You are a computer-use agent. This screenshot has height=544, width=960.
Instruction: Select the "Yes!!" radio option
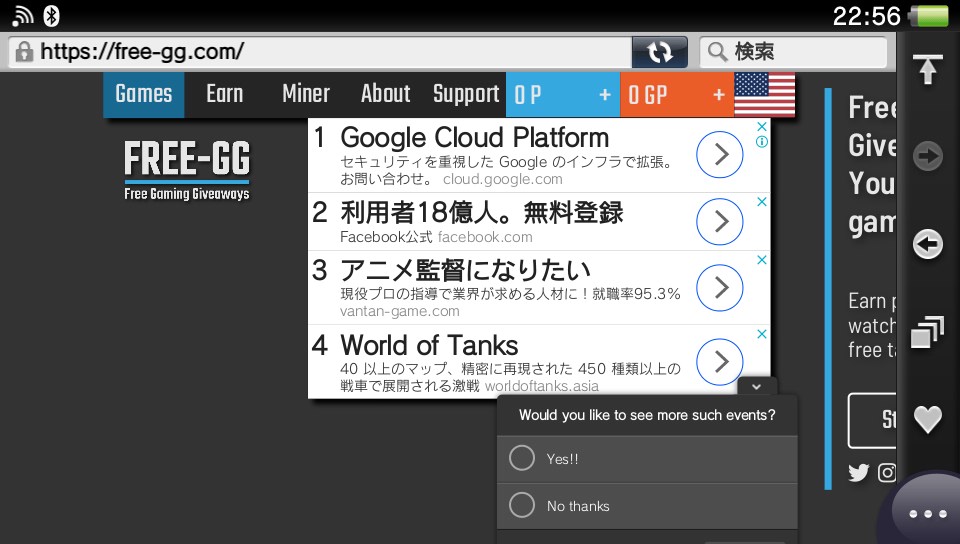[522, 458]
